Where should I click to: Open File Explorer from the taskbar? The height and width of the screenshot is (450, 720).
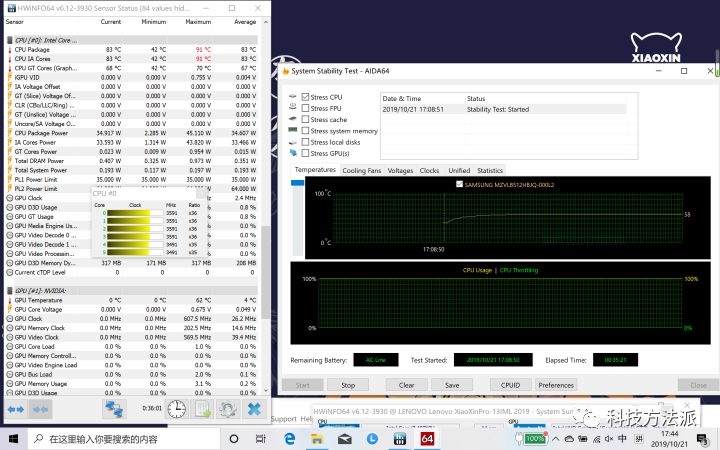tap(317, 439)
